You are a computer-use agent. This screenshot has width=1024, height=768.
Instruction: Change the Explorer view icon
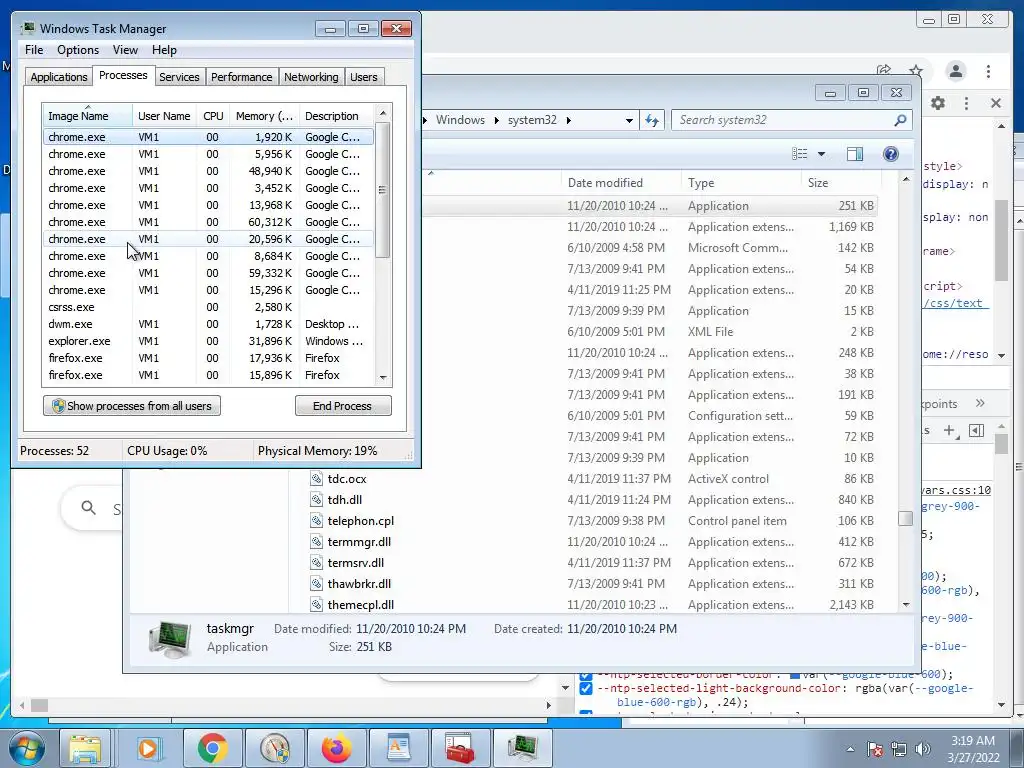(x=799, y=154)
